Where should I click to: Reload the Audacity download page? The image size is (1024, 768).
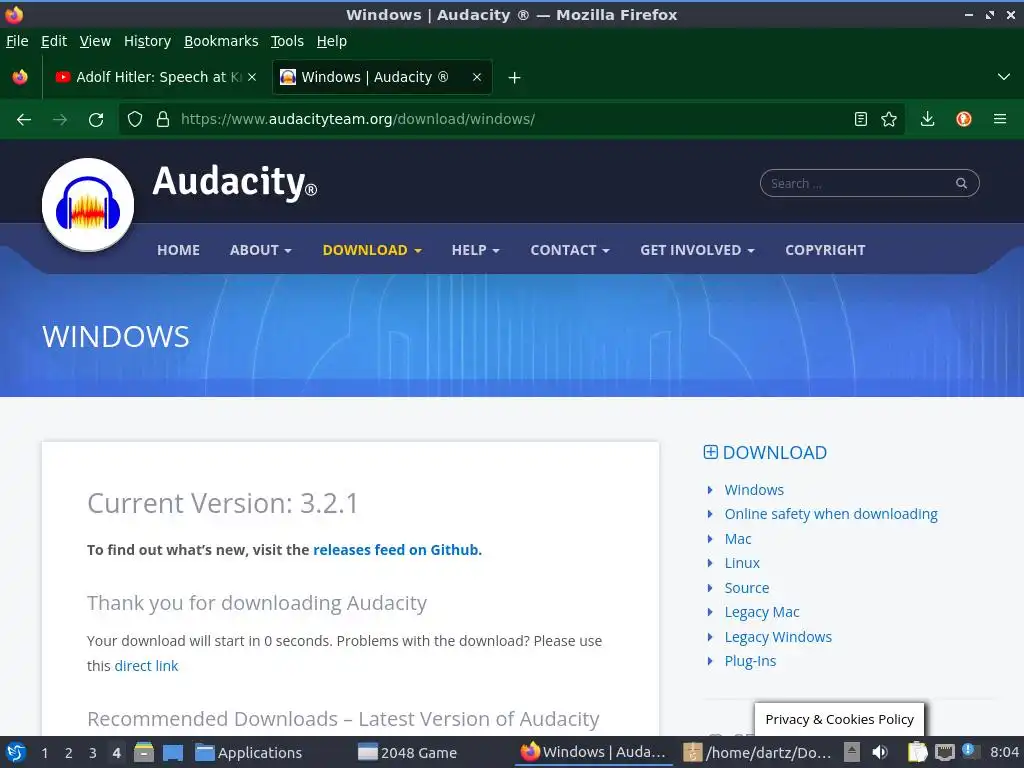[x=96, y=120]
